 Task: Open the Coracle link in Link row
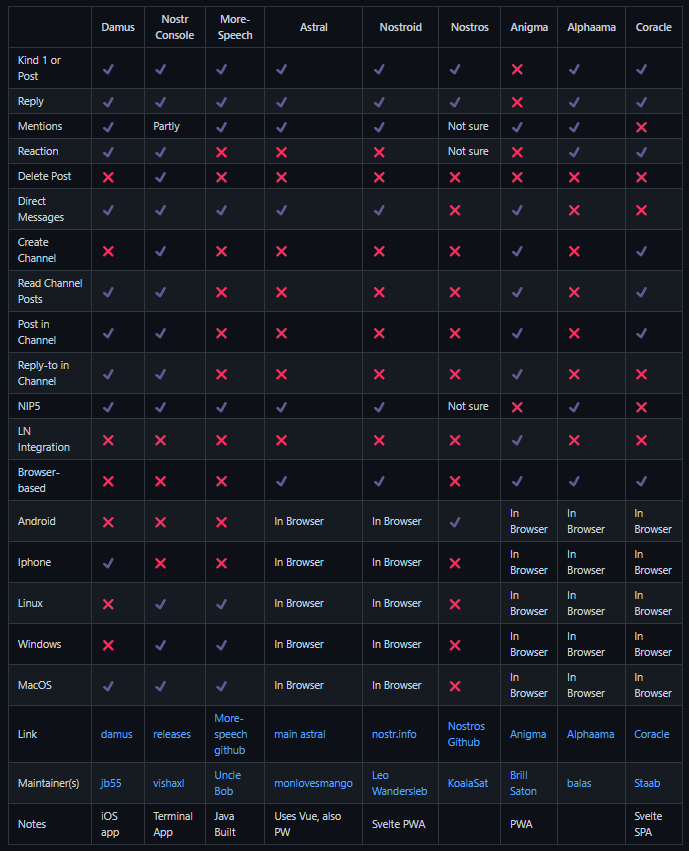click(652, 734)
